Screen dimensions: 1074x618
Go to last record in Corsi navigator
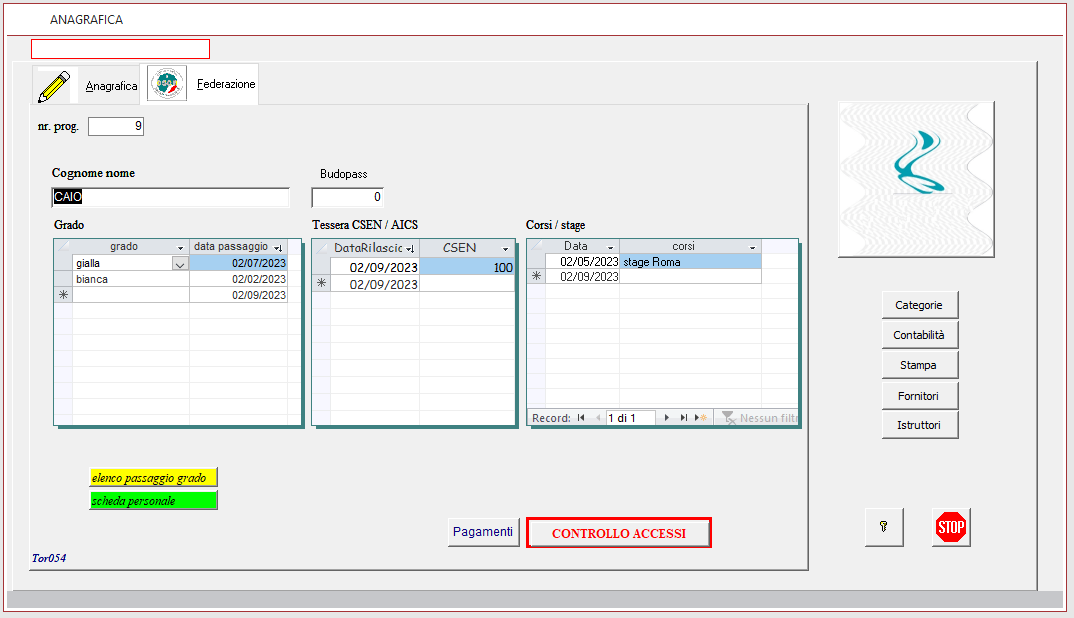(x=683, y=417)
